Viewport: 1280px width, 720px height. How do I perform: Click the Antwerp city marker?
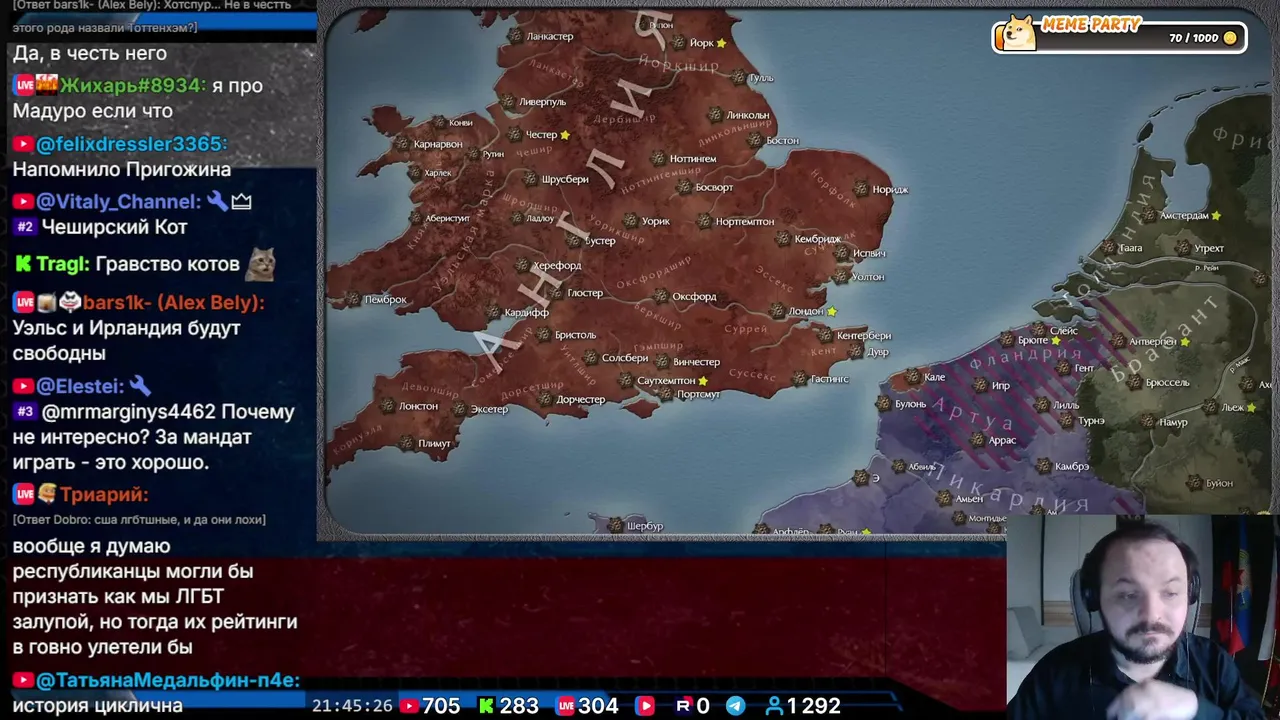click(x=1117, y=342)
